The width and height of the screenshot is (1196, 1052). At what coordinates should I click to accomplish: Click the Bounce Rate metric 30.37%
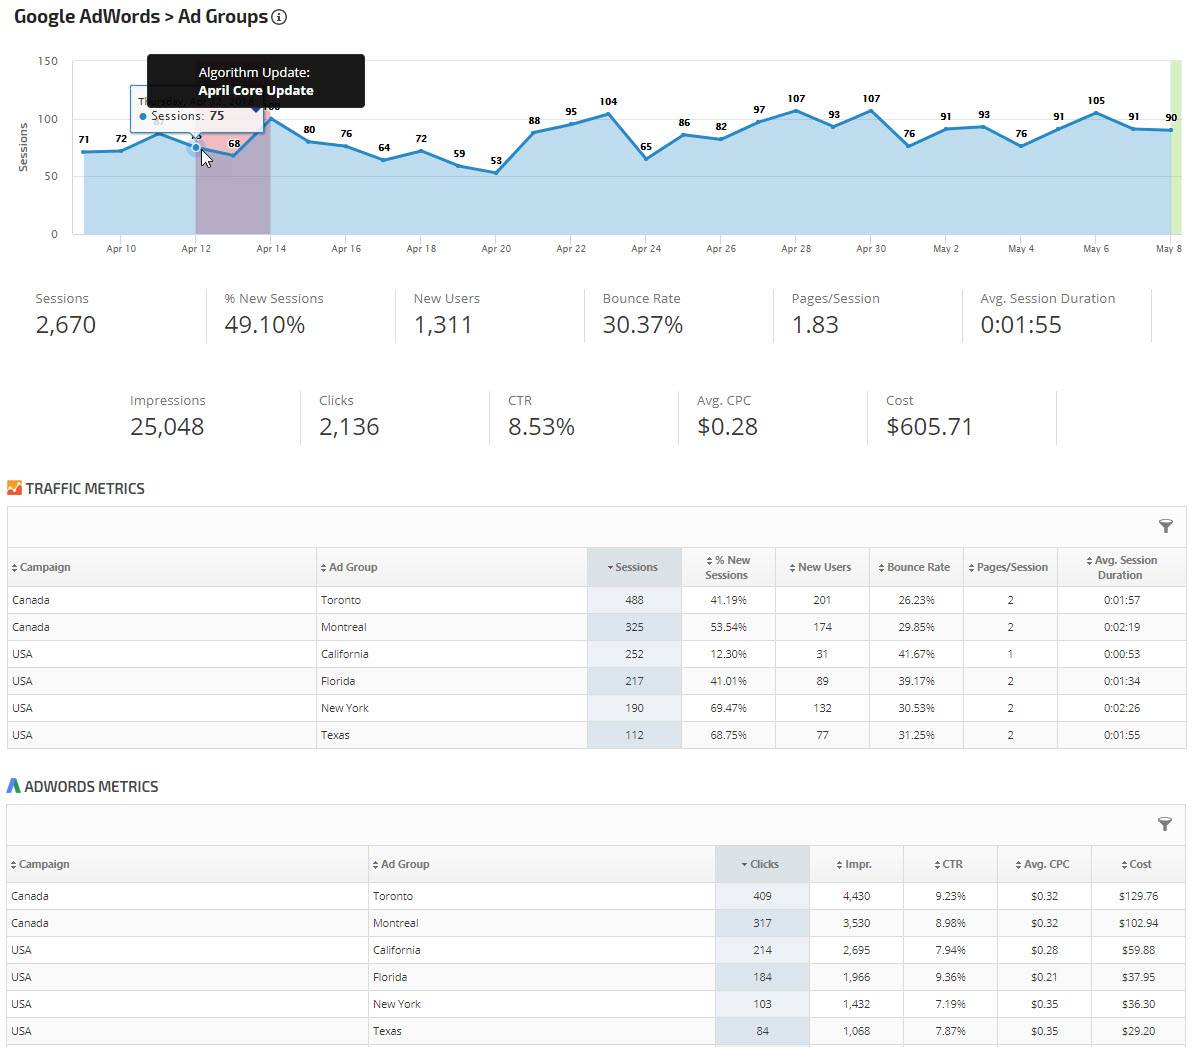click(x=642, y=325)
